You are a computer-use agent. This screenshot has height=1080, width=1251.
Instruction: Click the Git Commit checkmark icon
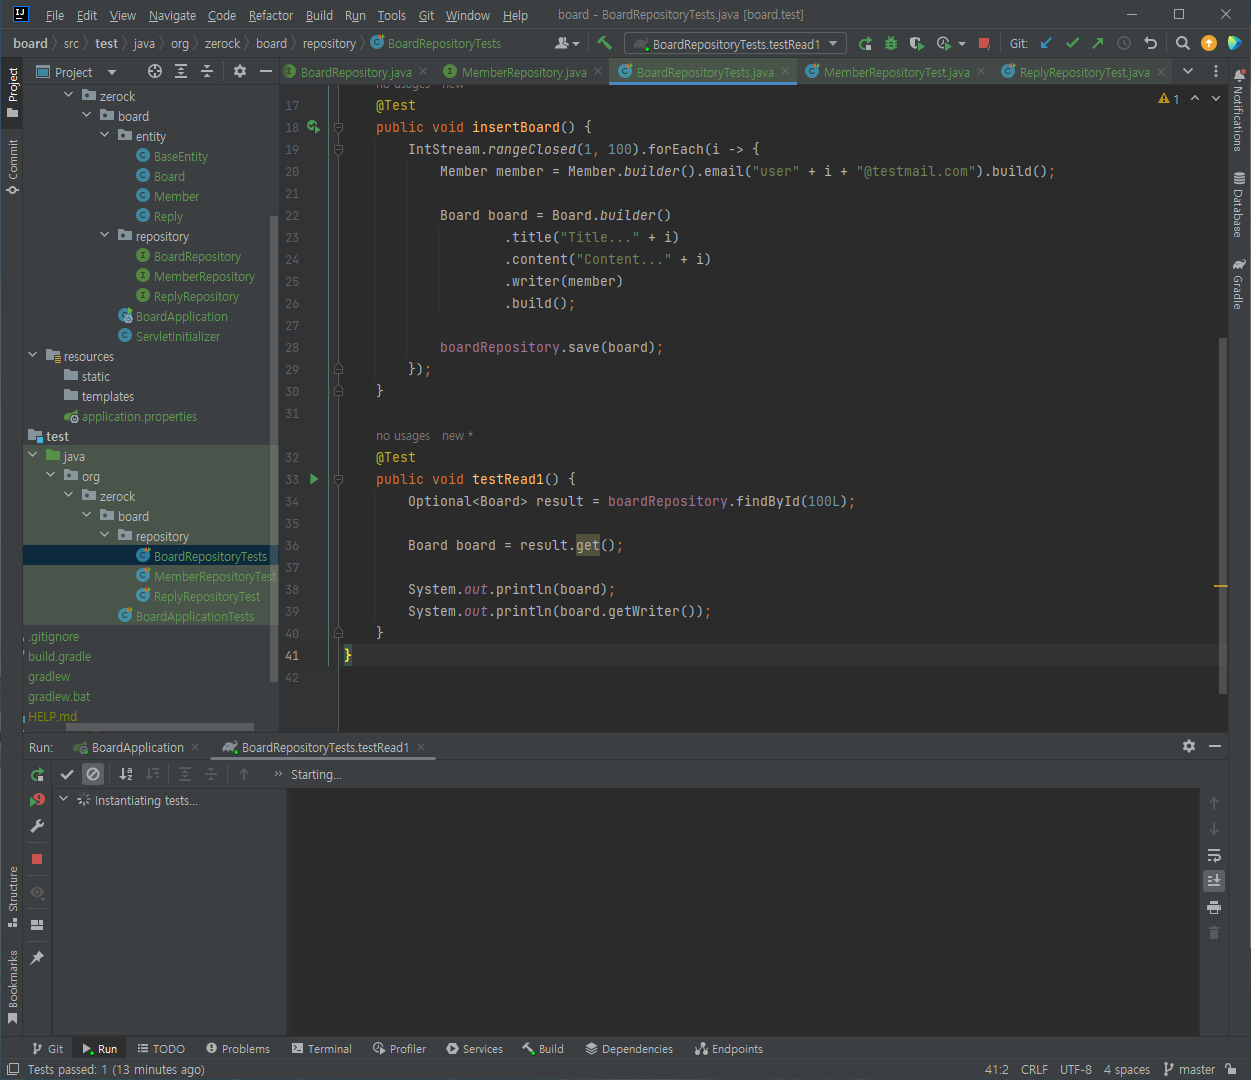coord(1072,43)
